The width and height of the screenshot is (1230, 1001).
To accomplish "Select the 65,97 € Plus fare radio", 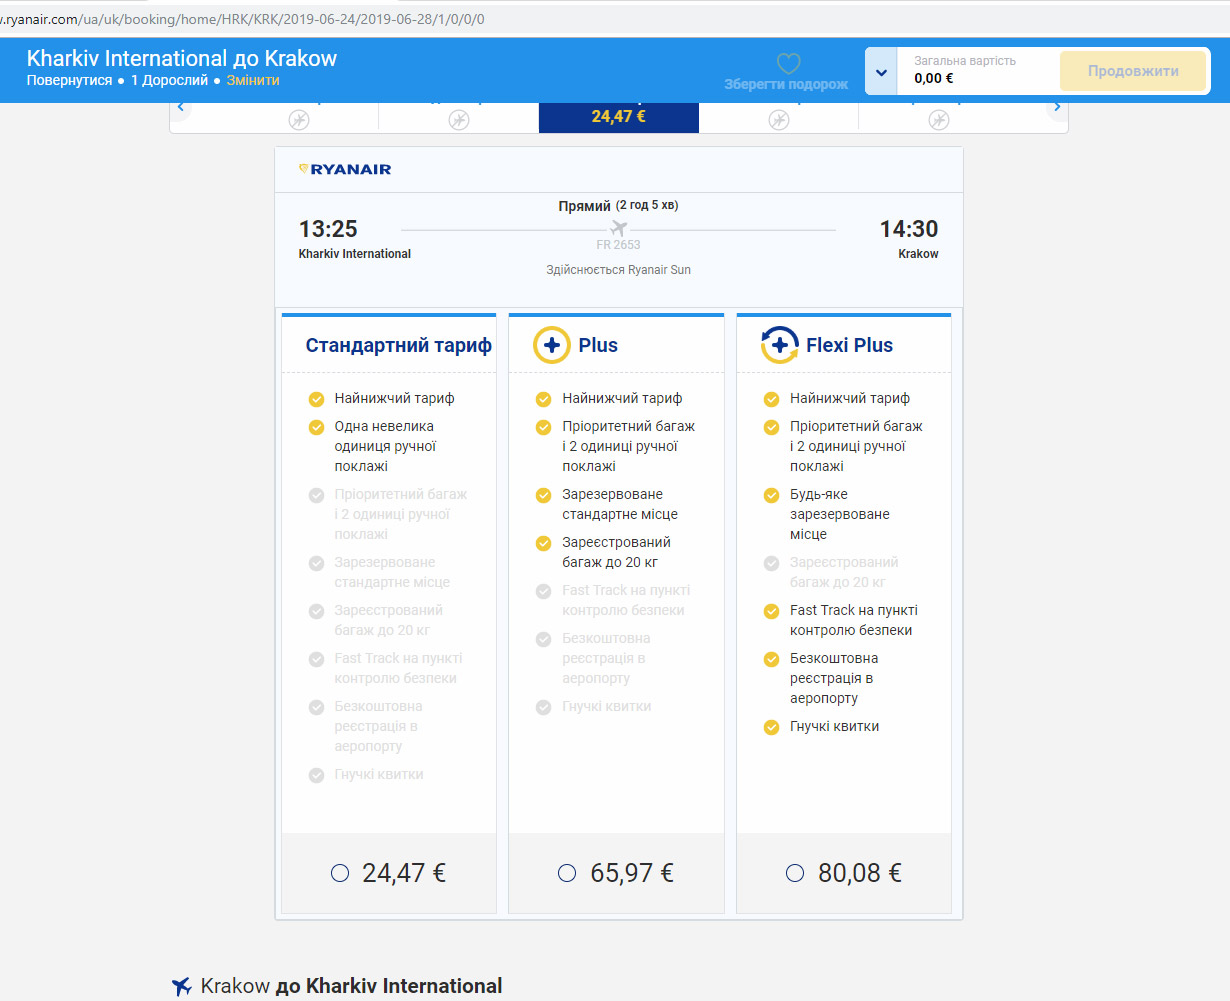I will (567, 873).
